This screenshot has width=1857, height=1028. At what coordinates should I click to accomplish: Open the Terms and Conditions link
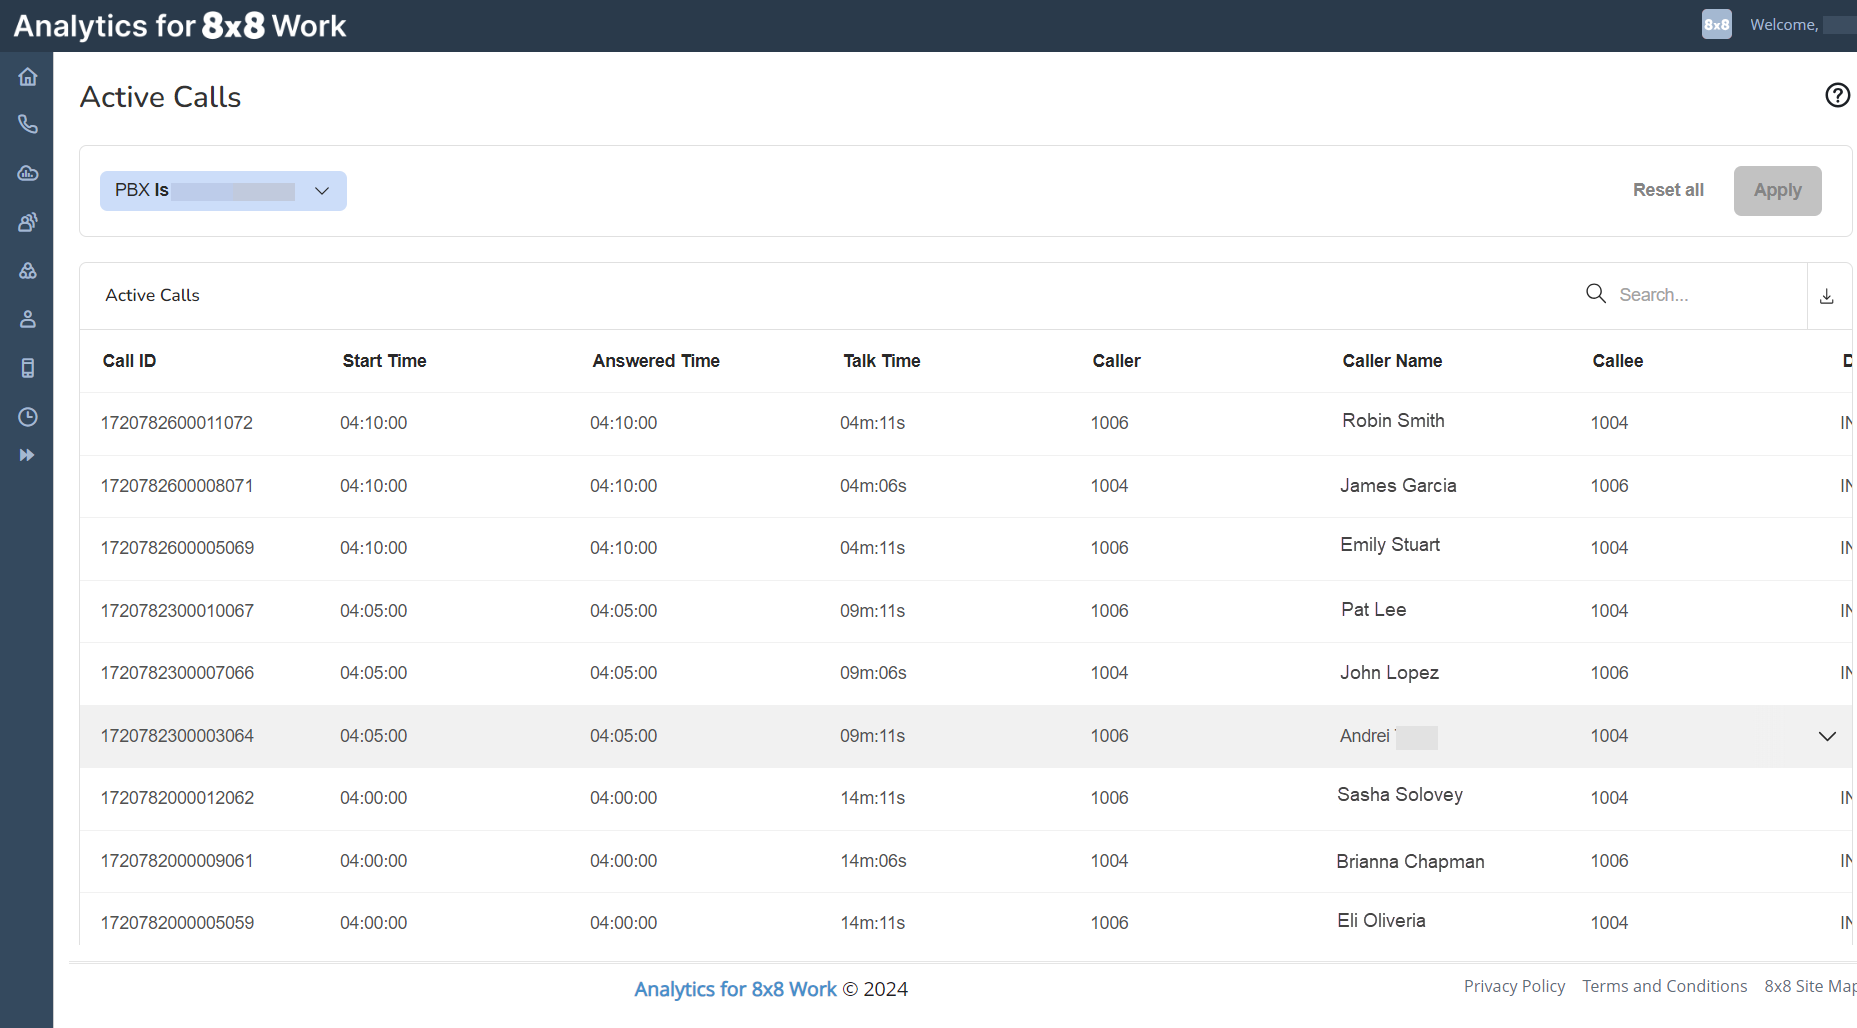tap(1664, 986)
